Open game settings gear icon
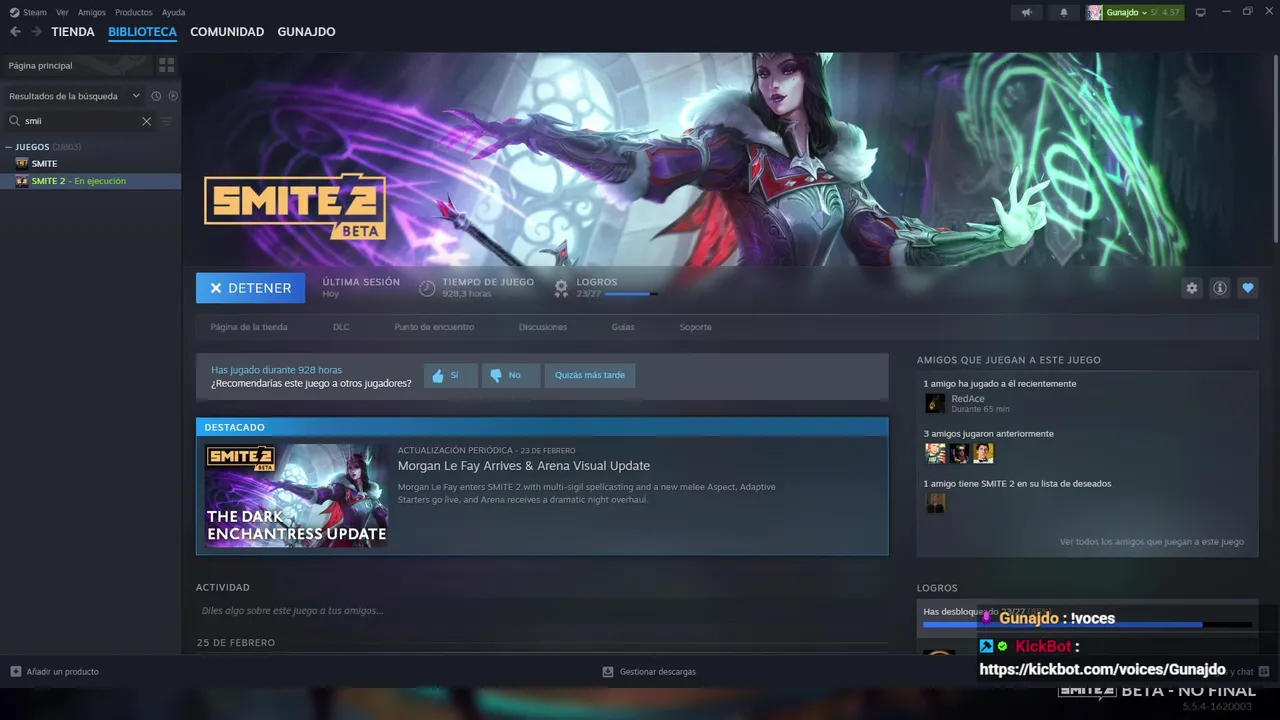This screenshot has height=720, width=1280. (1191, 288)
